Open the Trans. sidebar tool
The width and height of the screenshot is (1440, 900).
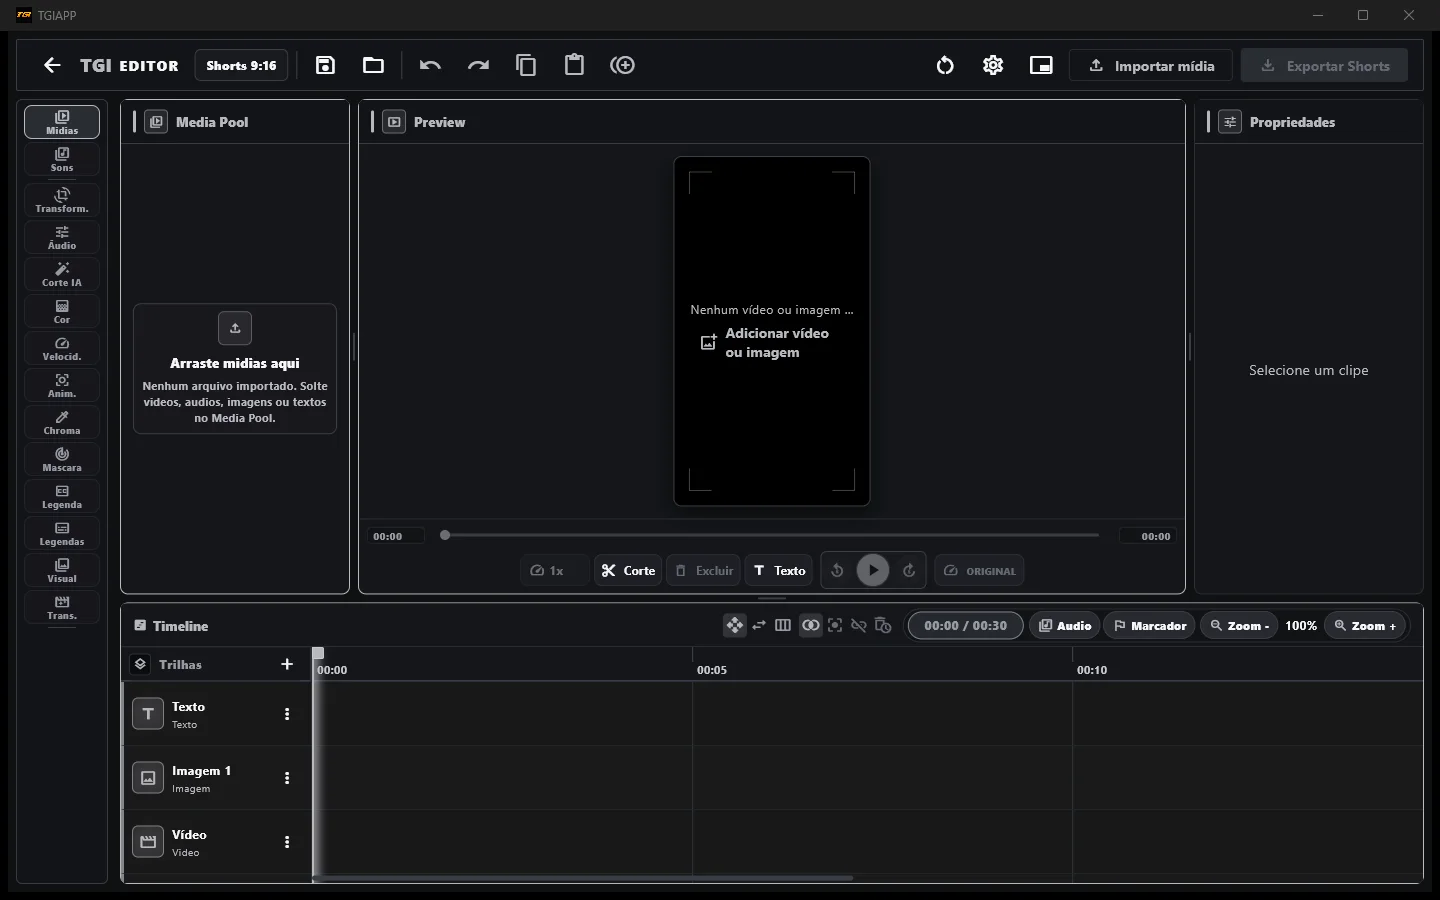tap(62, 607)
